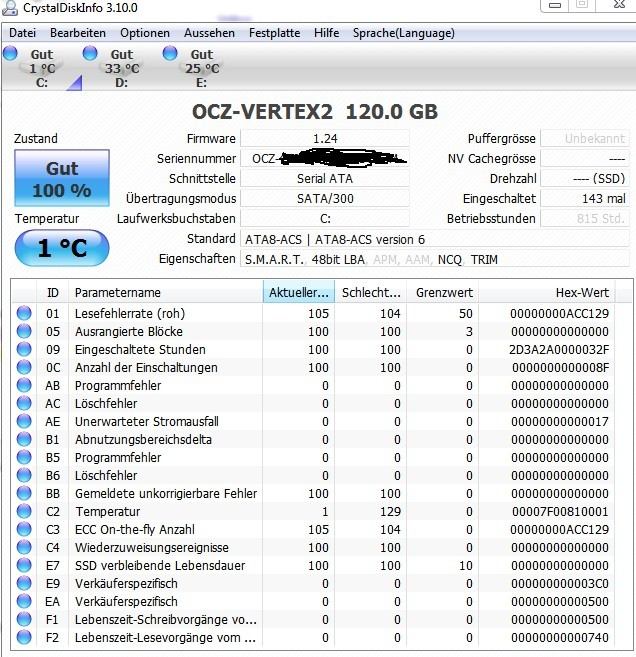Sort by Parametername column header
This screenshot has height=657, width=636.
click(165, 292)
